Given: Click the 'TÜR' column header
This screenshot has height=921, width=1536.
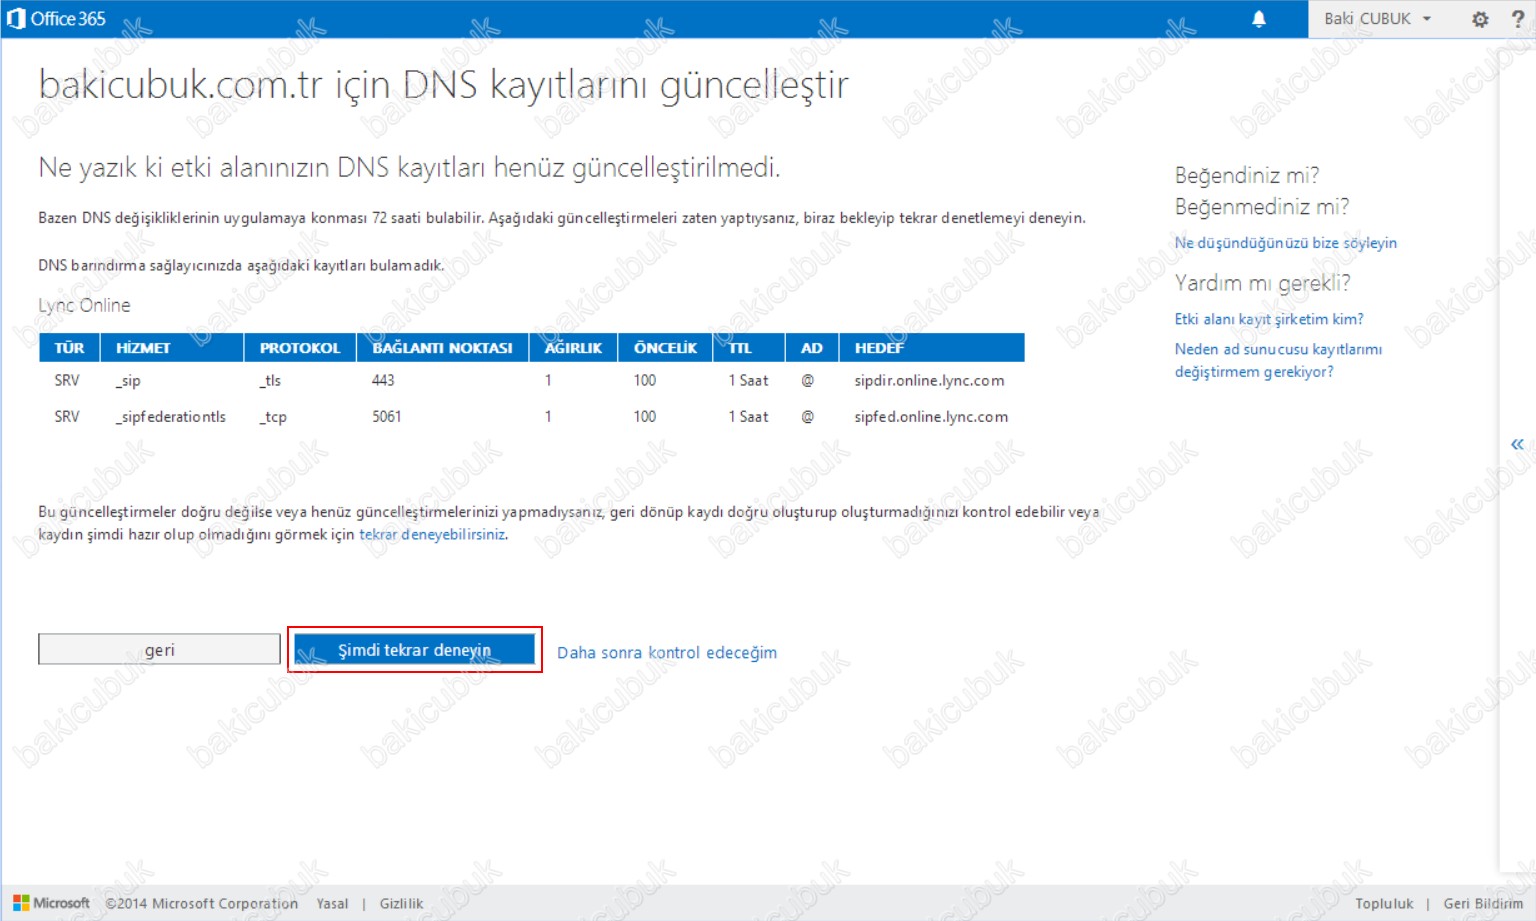Looking at the screenshot, I should 69,347.
